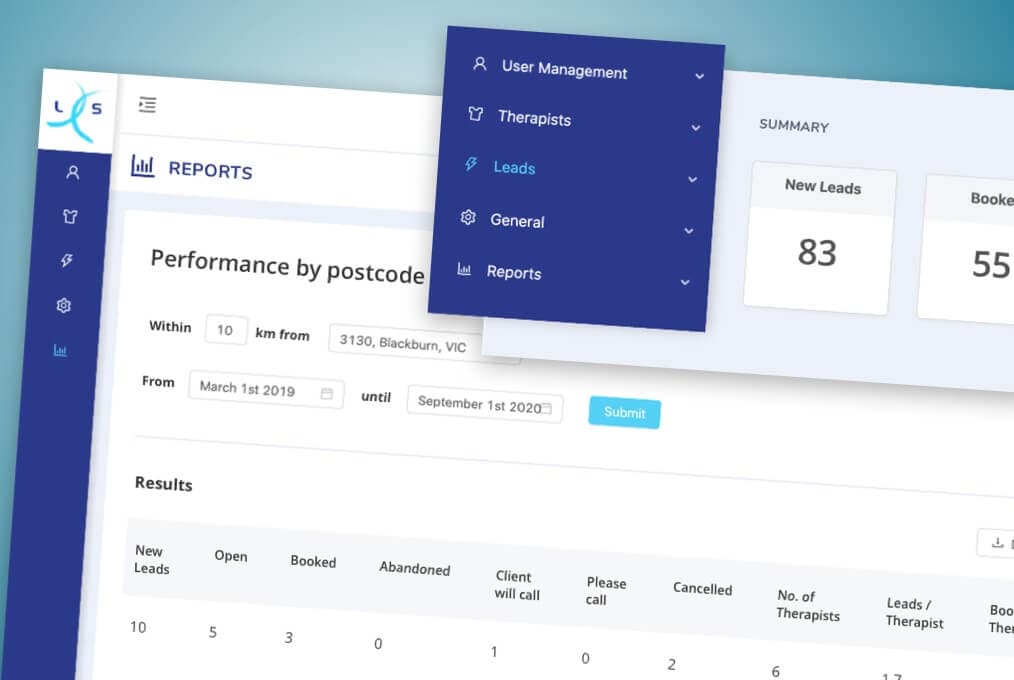Expand the Therapists menu chevron

[697, 126]
